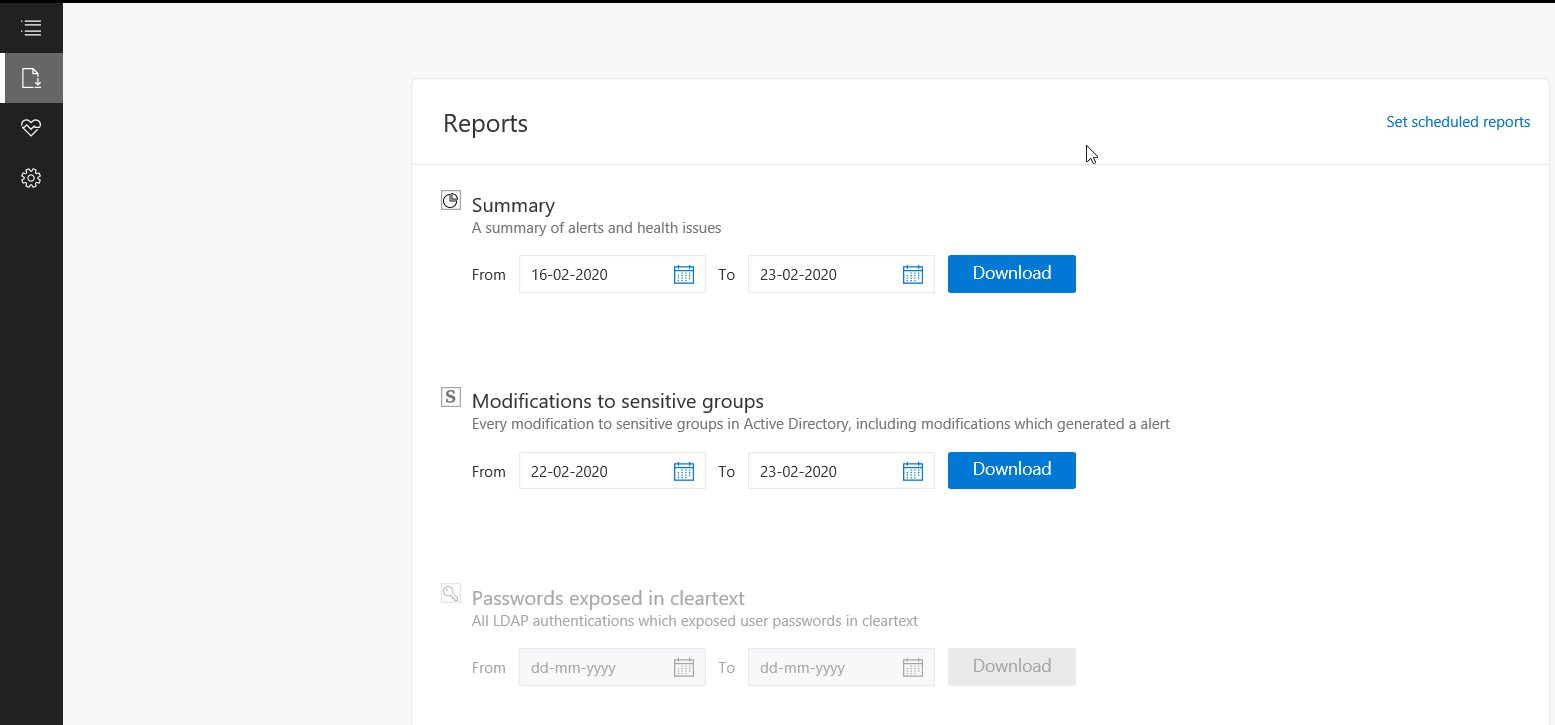
Task: Open calendar for cleartext passwords From date
Action: tap(684, 668)
